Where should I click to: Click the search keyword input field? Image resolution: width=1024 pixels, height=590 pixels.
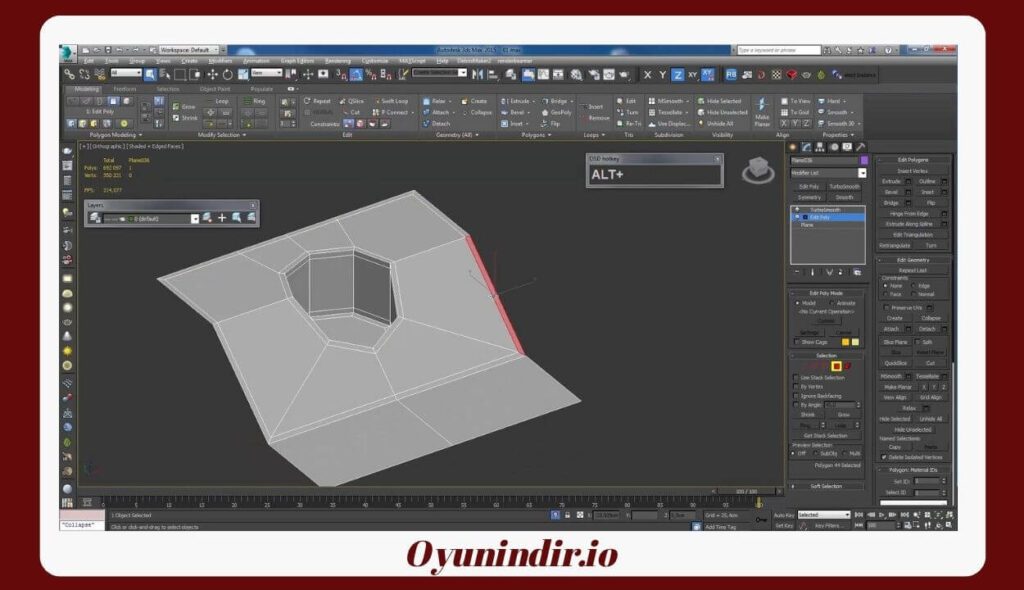coord(778,50)
